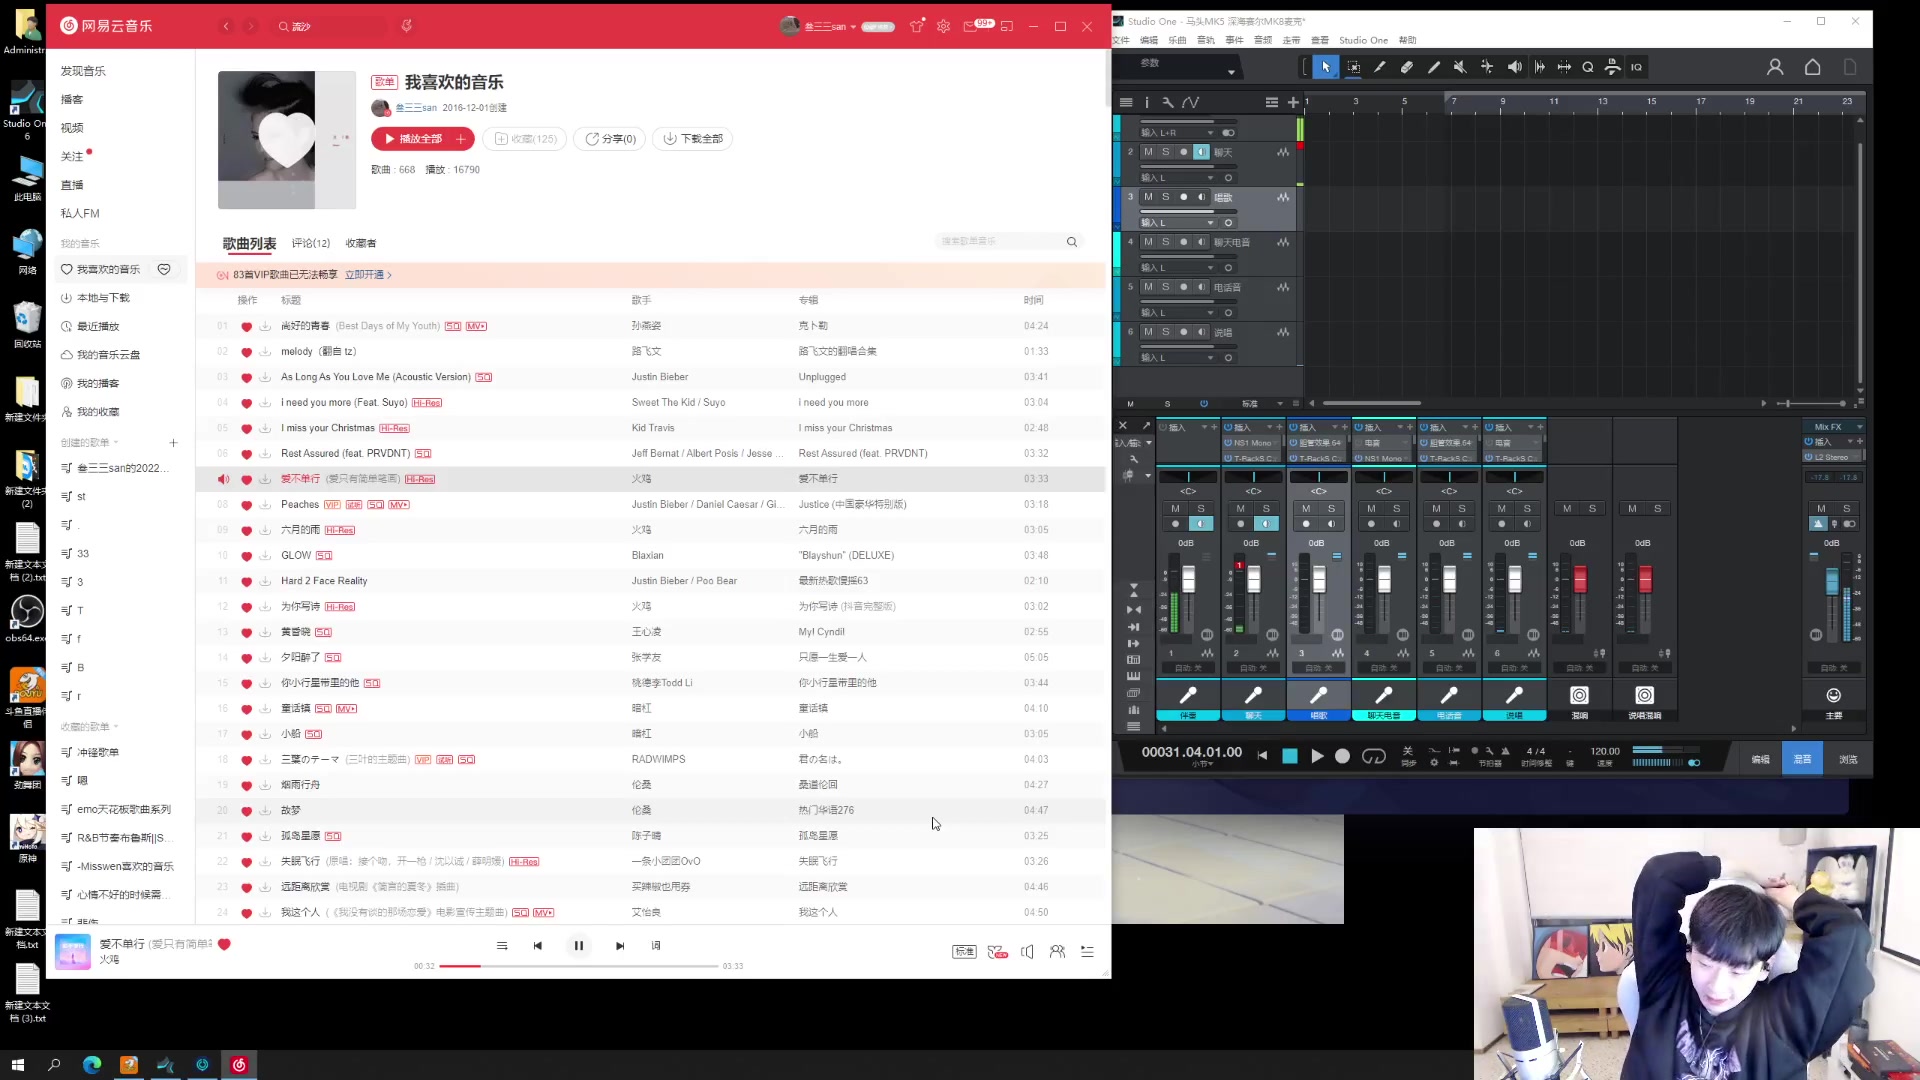Open the listen-together people icon in NetEase
Screen dimensions: 1920x1080
1057,952
